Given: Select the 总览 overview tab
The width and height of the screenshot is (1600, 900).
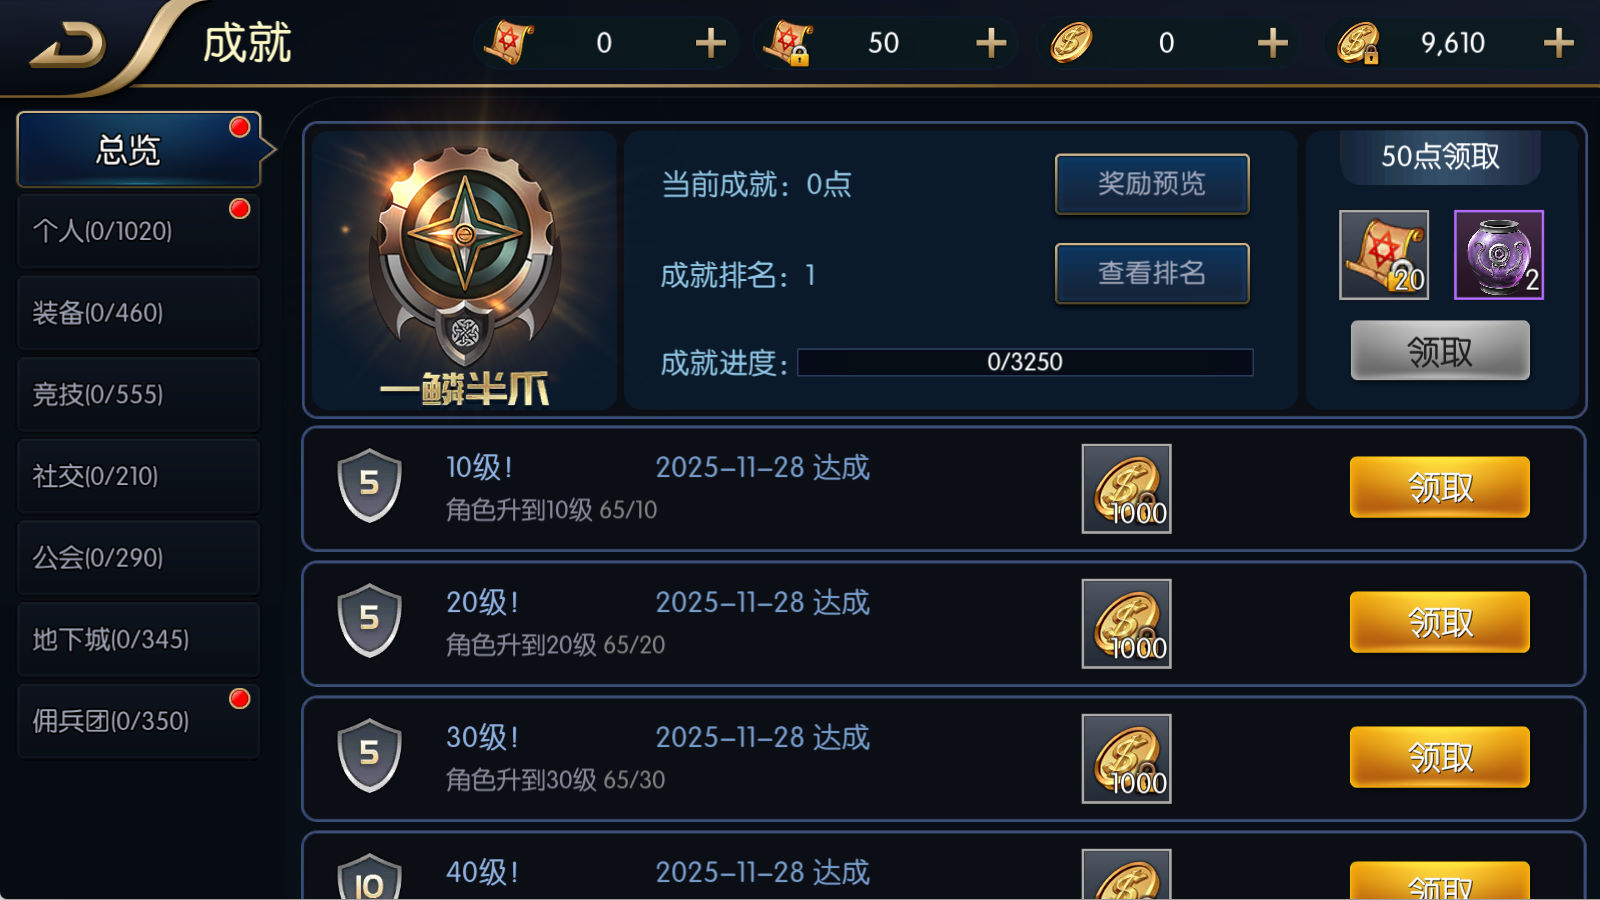Looking at the screenshot, I should [139, 150].
